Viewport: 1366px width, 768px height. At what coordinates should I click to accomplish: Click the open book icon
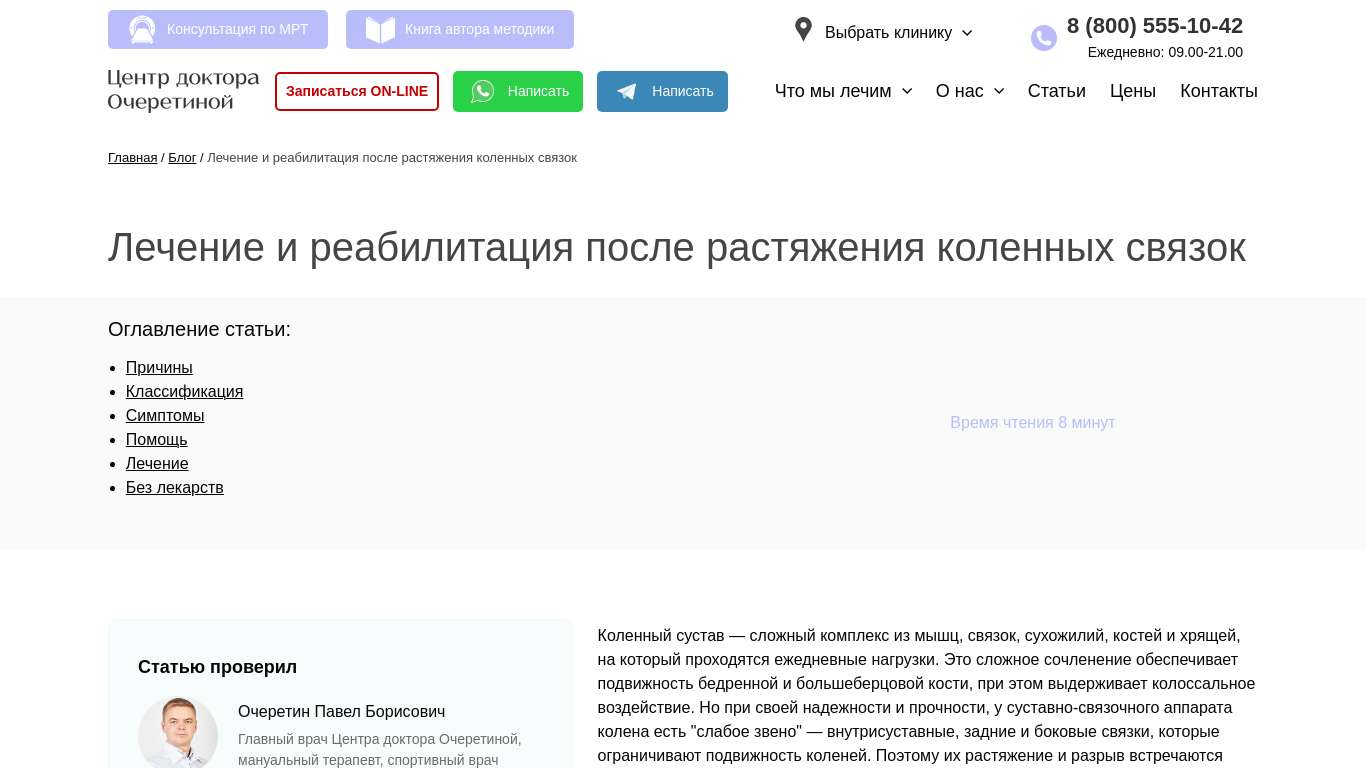380,30
